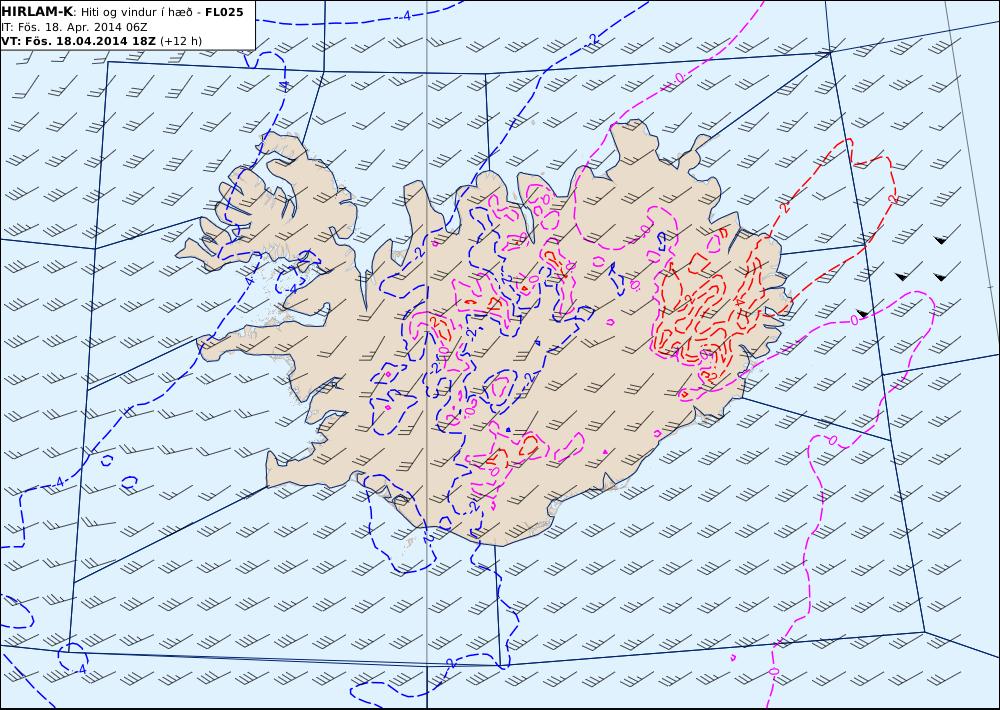The height and width of the screenshot is (710, 1000).
Task: Select the '(+12 h)' forecast offset text
Action: point(180,41)
